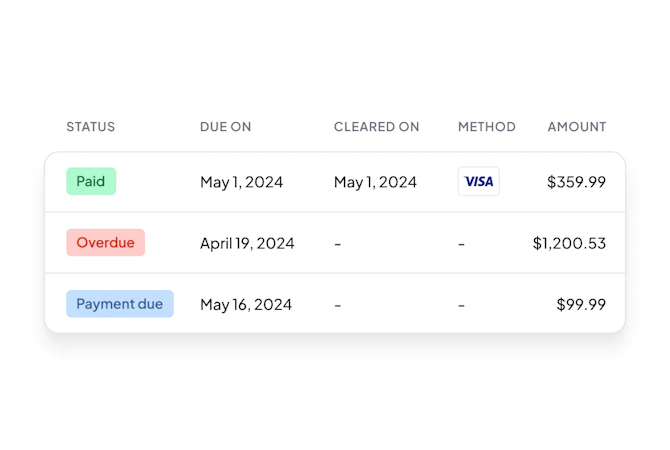Click the cleared-on dash in Overdue row
The height and width of the screenshot is (450, 670).
click(338, 243)
